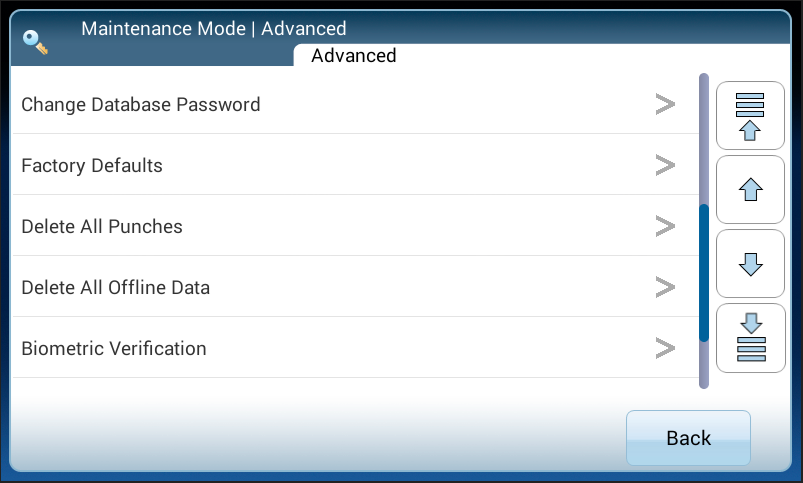Click the Biometric Verification chevron arrow
Screen dimensions: 803x483
pos(665,348)
